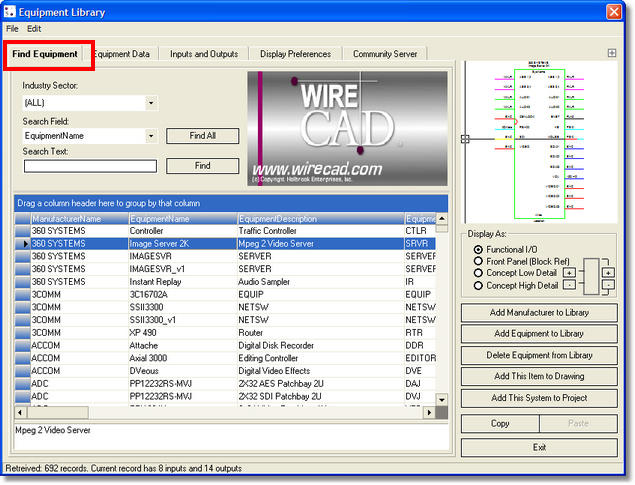Click Add This System to Project
Image resolution: width=635 pixels, height=485 pixels.
(539, 398)
